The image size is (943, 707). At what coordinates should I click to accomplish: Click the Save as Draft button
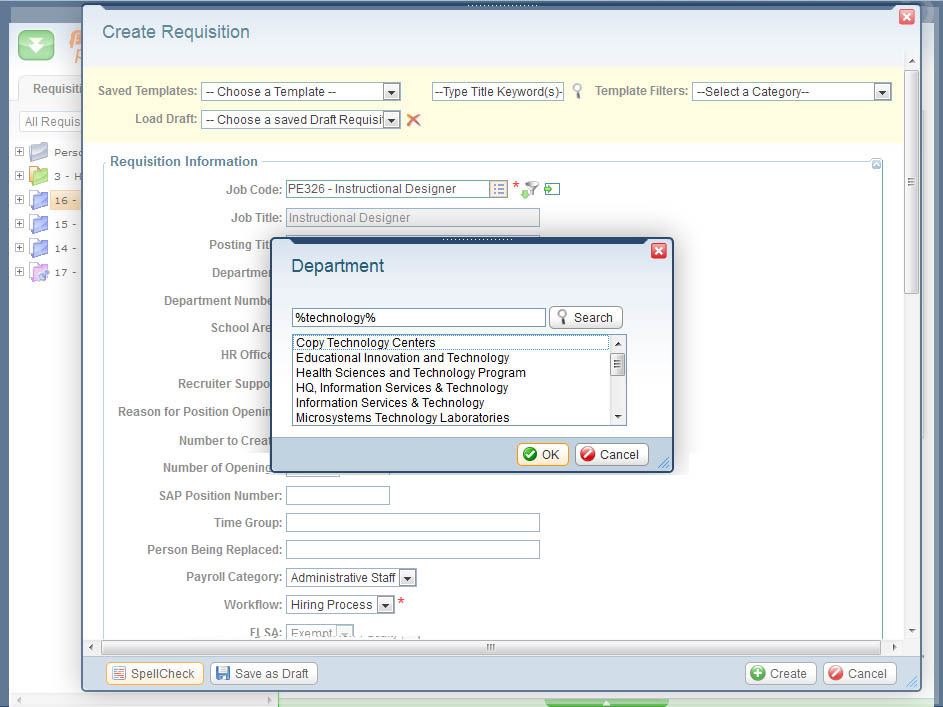tap(264, 673)
